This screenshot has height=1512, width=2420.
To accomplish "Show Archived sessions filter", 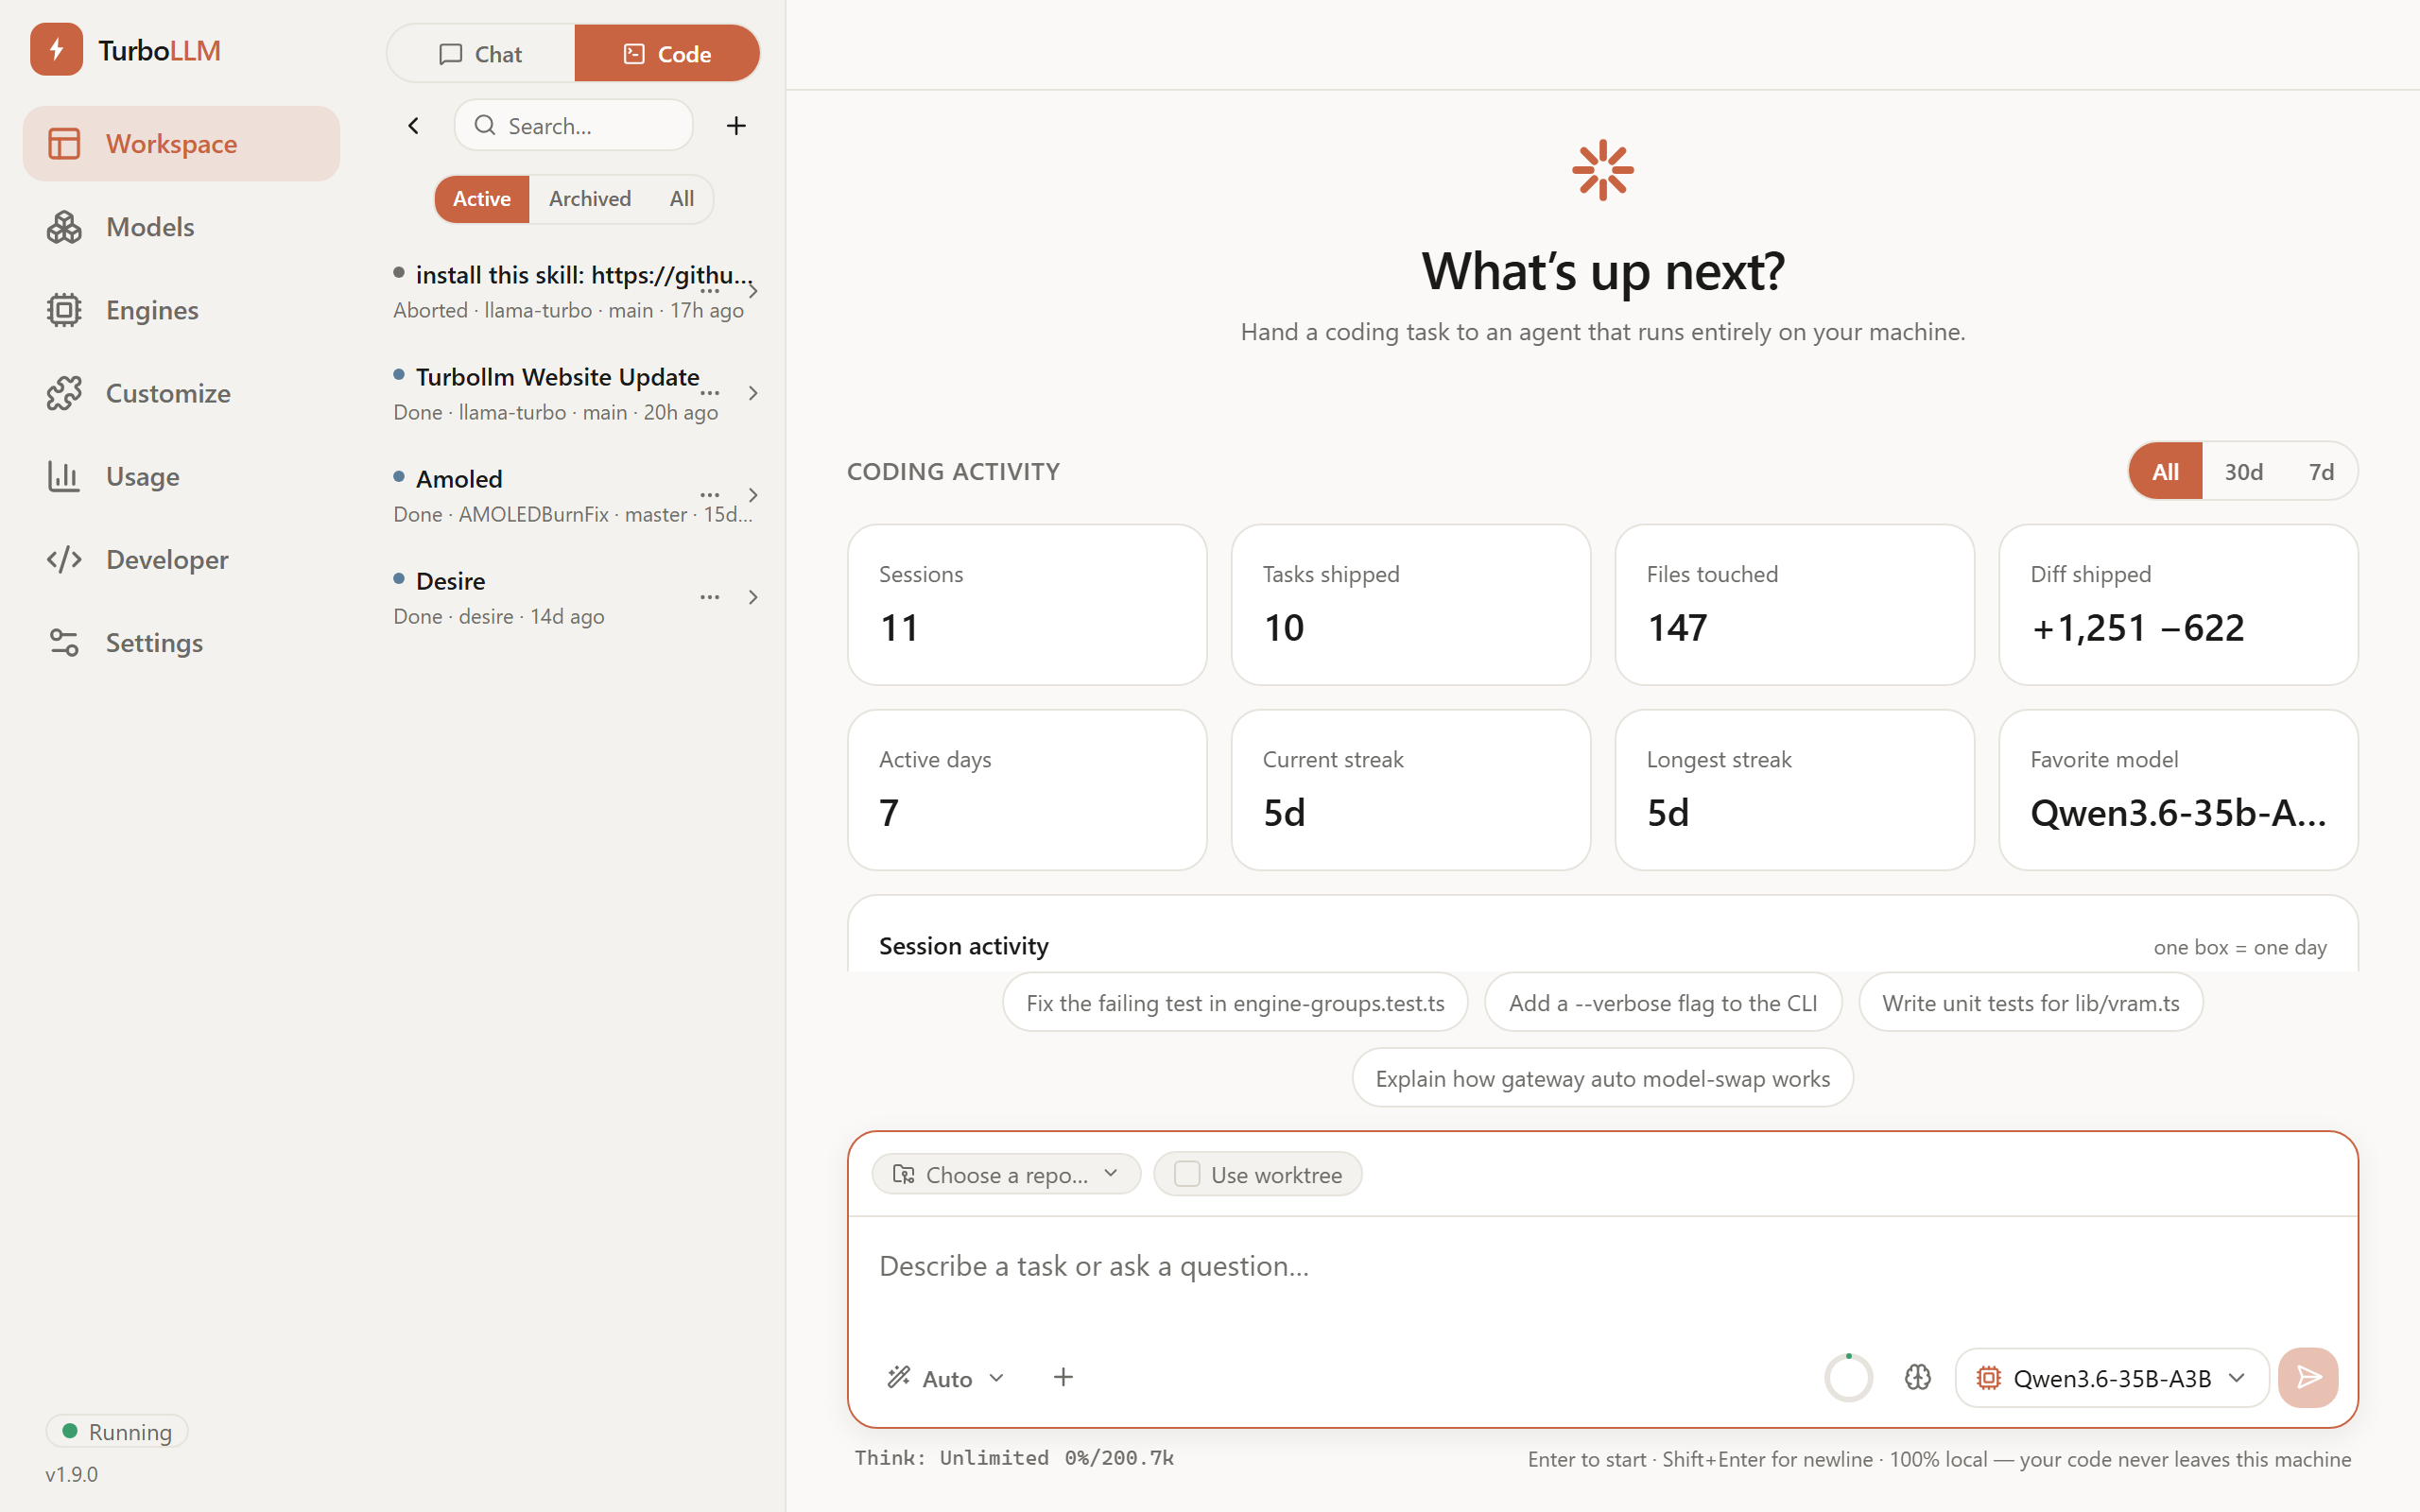I will click(590, 199).
